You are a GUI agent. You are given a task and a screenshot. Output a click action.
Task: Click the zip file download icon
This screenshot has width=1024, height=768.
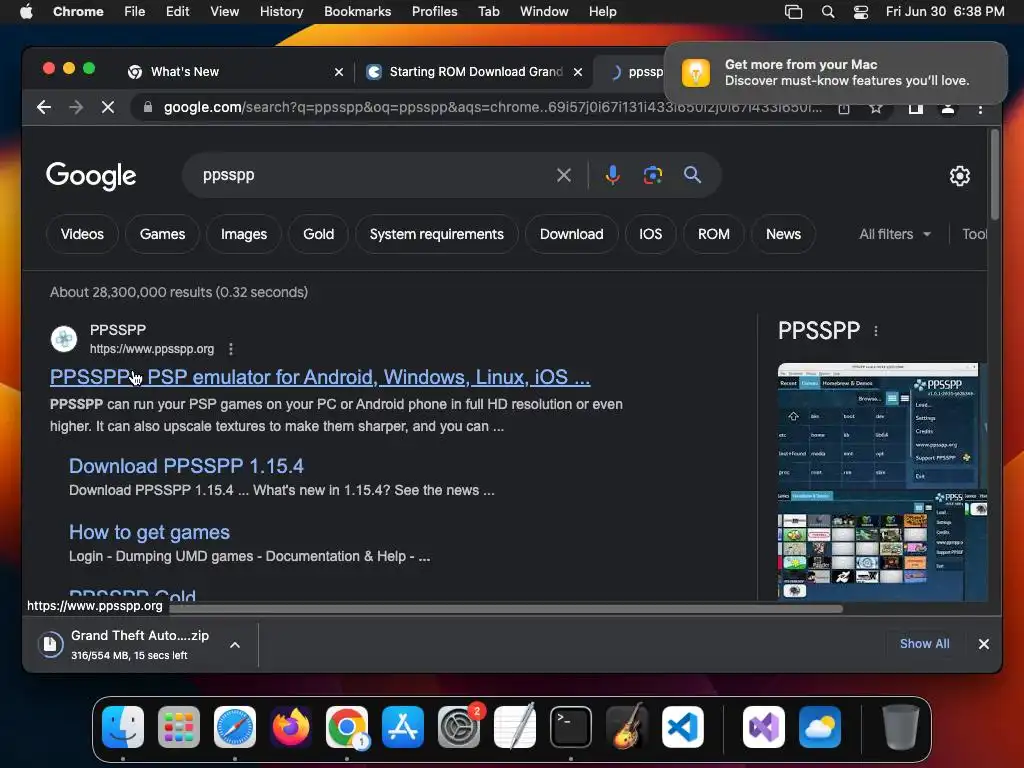coord(50,644)
